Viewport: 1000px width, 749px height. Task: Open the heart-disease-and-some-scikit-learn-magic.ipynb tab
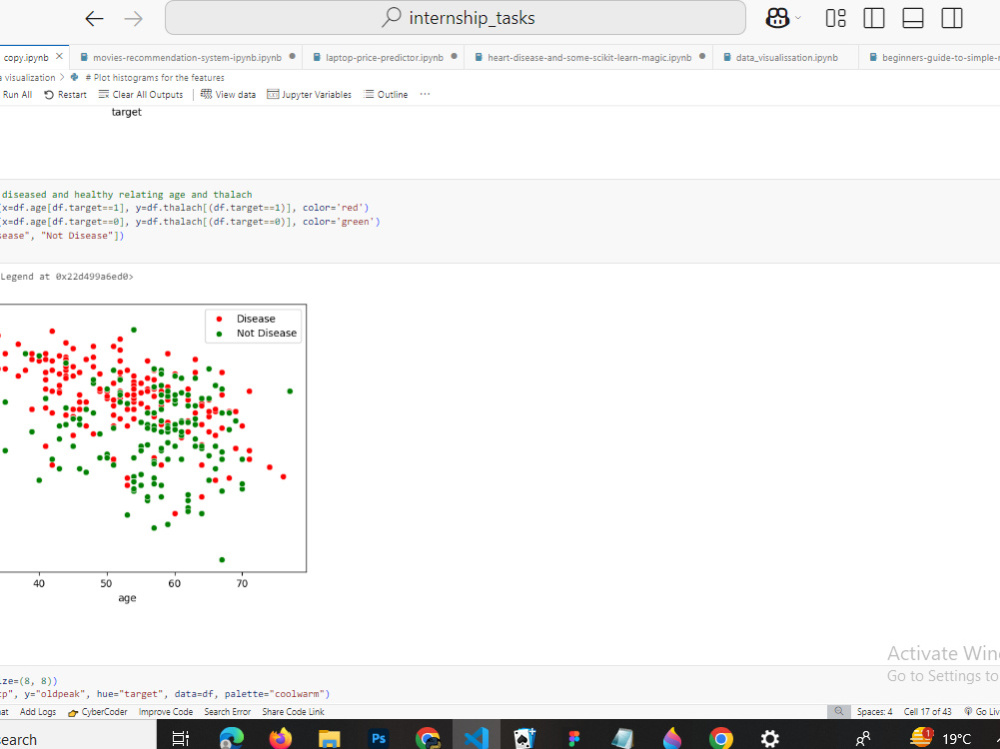click(x=589, y=57)
